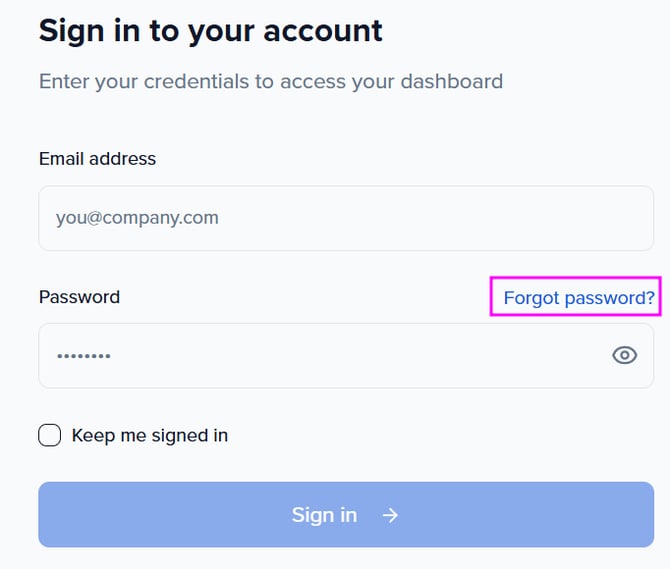
Task: Click the "Sign in" text on the blue button
Action: click(x=324, y=515)
